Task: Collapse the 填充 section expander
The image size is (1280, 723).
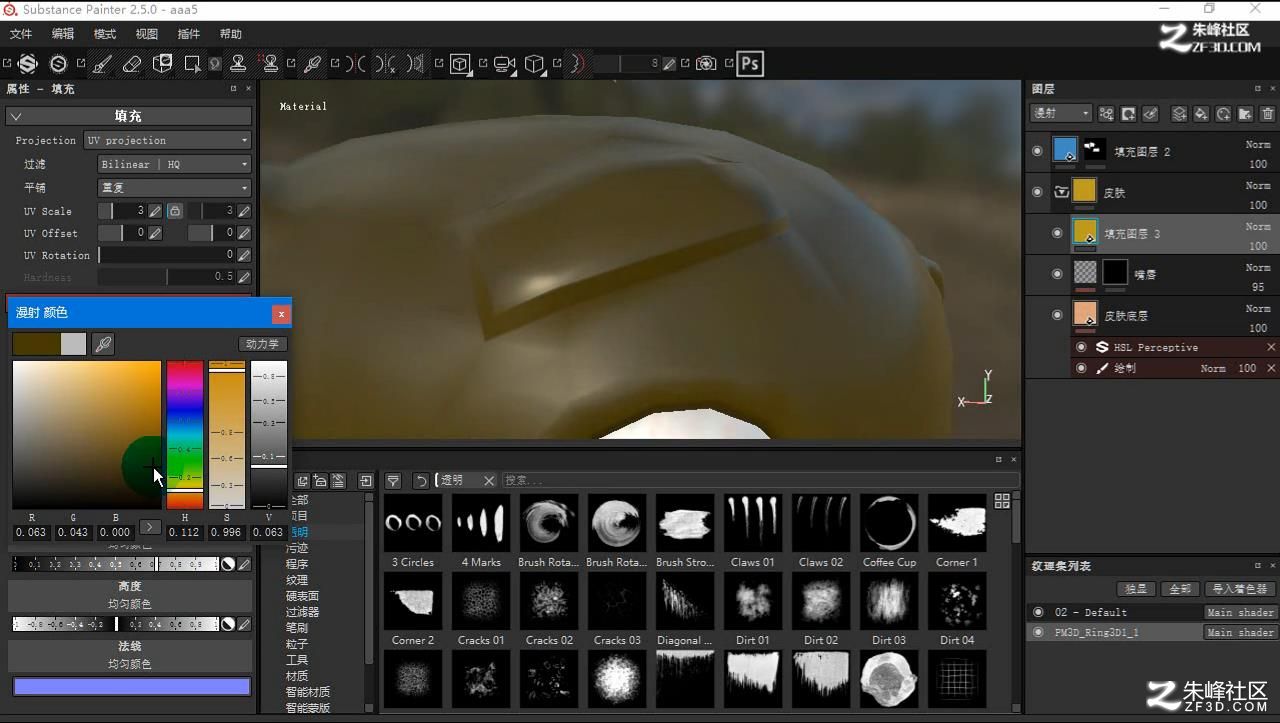Action: pos(15,116)
